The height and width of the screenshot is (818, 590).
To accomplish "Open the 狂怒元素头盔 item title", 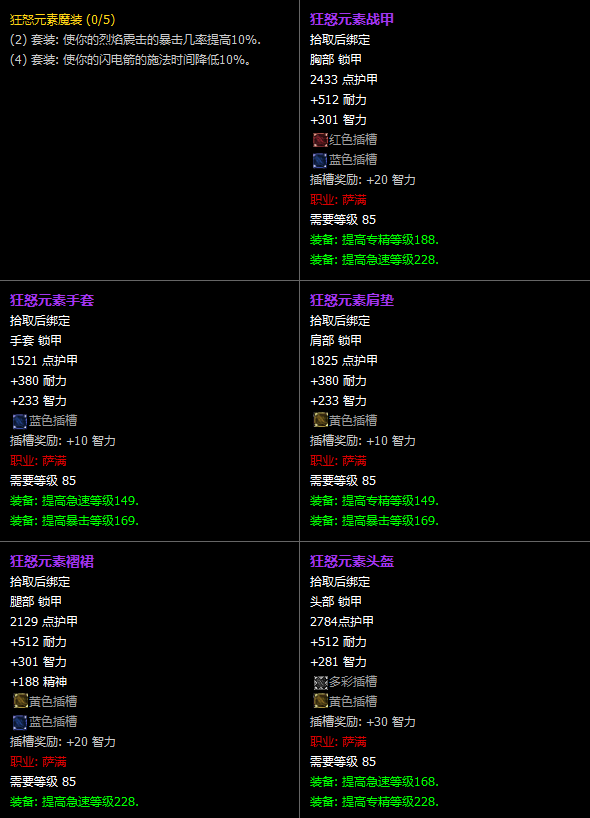I will pos(352,561).
